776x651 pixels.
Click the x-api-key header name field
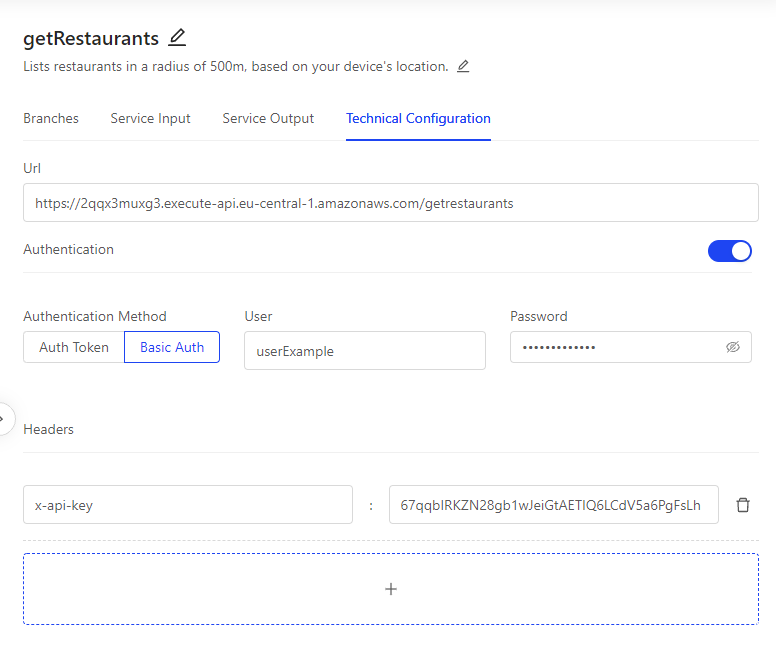(x=188, y=504)
